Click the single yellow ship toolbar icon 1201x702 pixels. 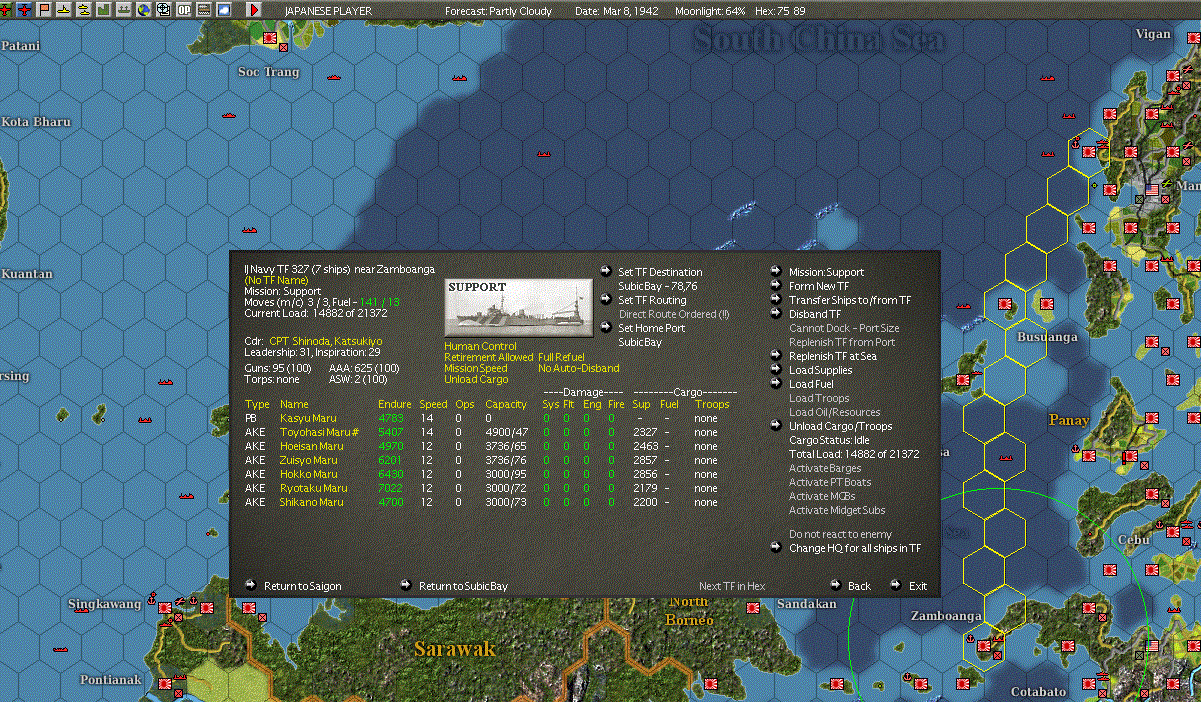pos(64,9)
